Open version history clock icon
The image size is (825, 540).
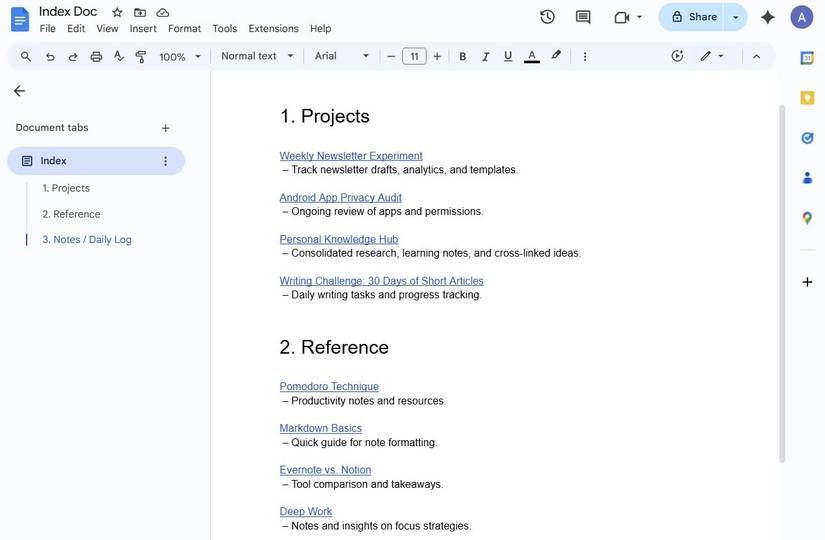tap(547, 17)
